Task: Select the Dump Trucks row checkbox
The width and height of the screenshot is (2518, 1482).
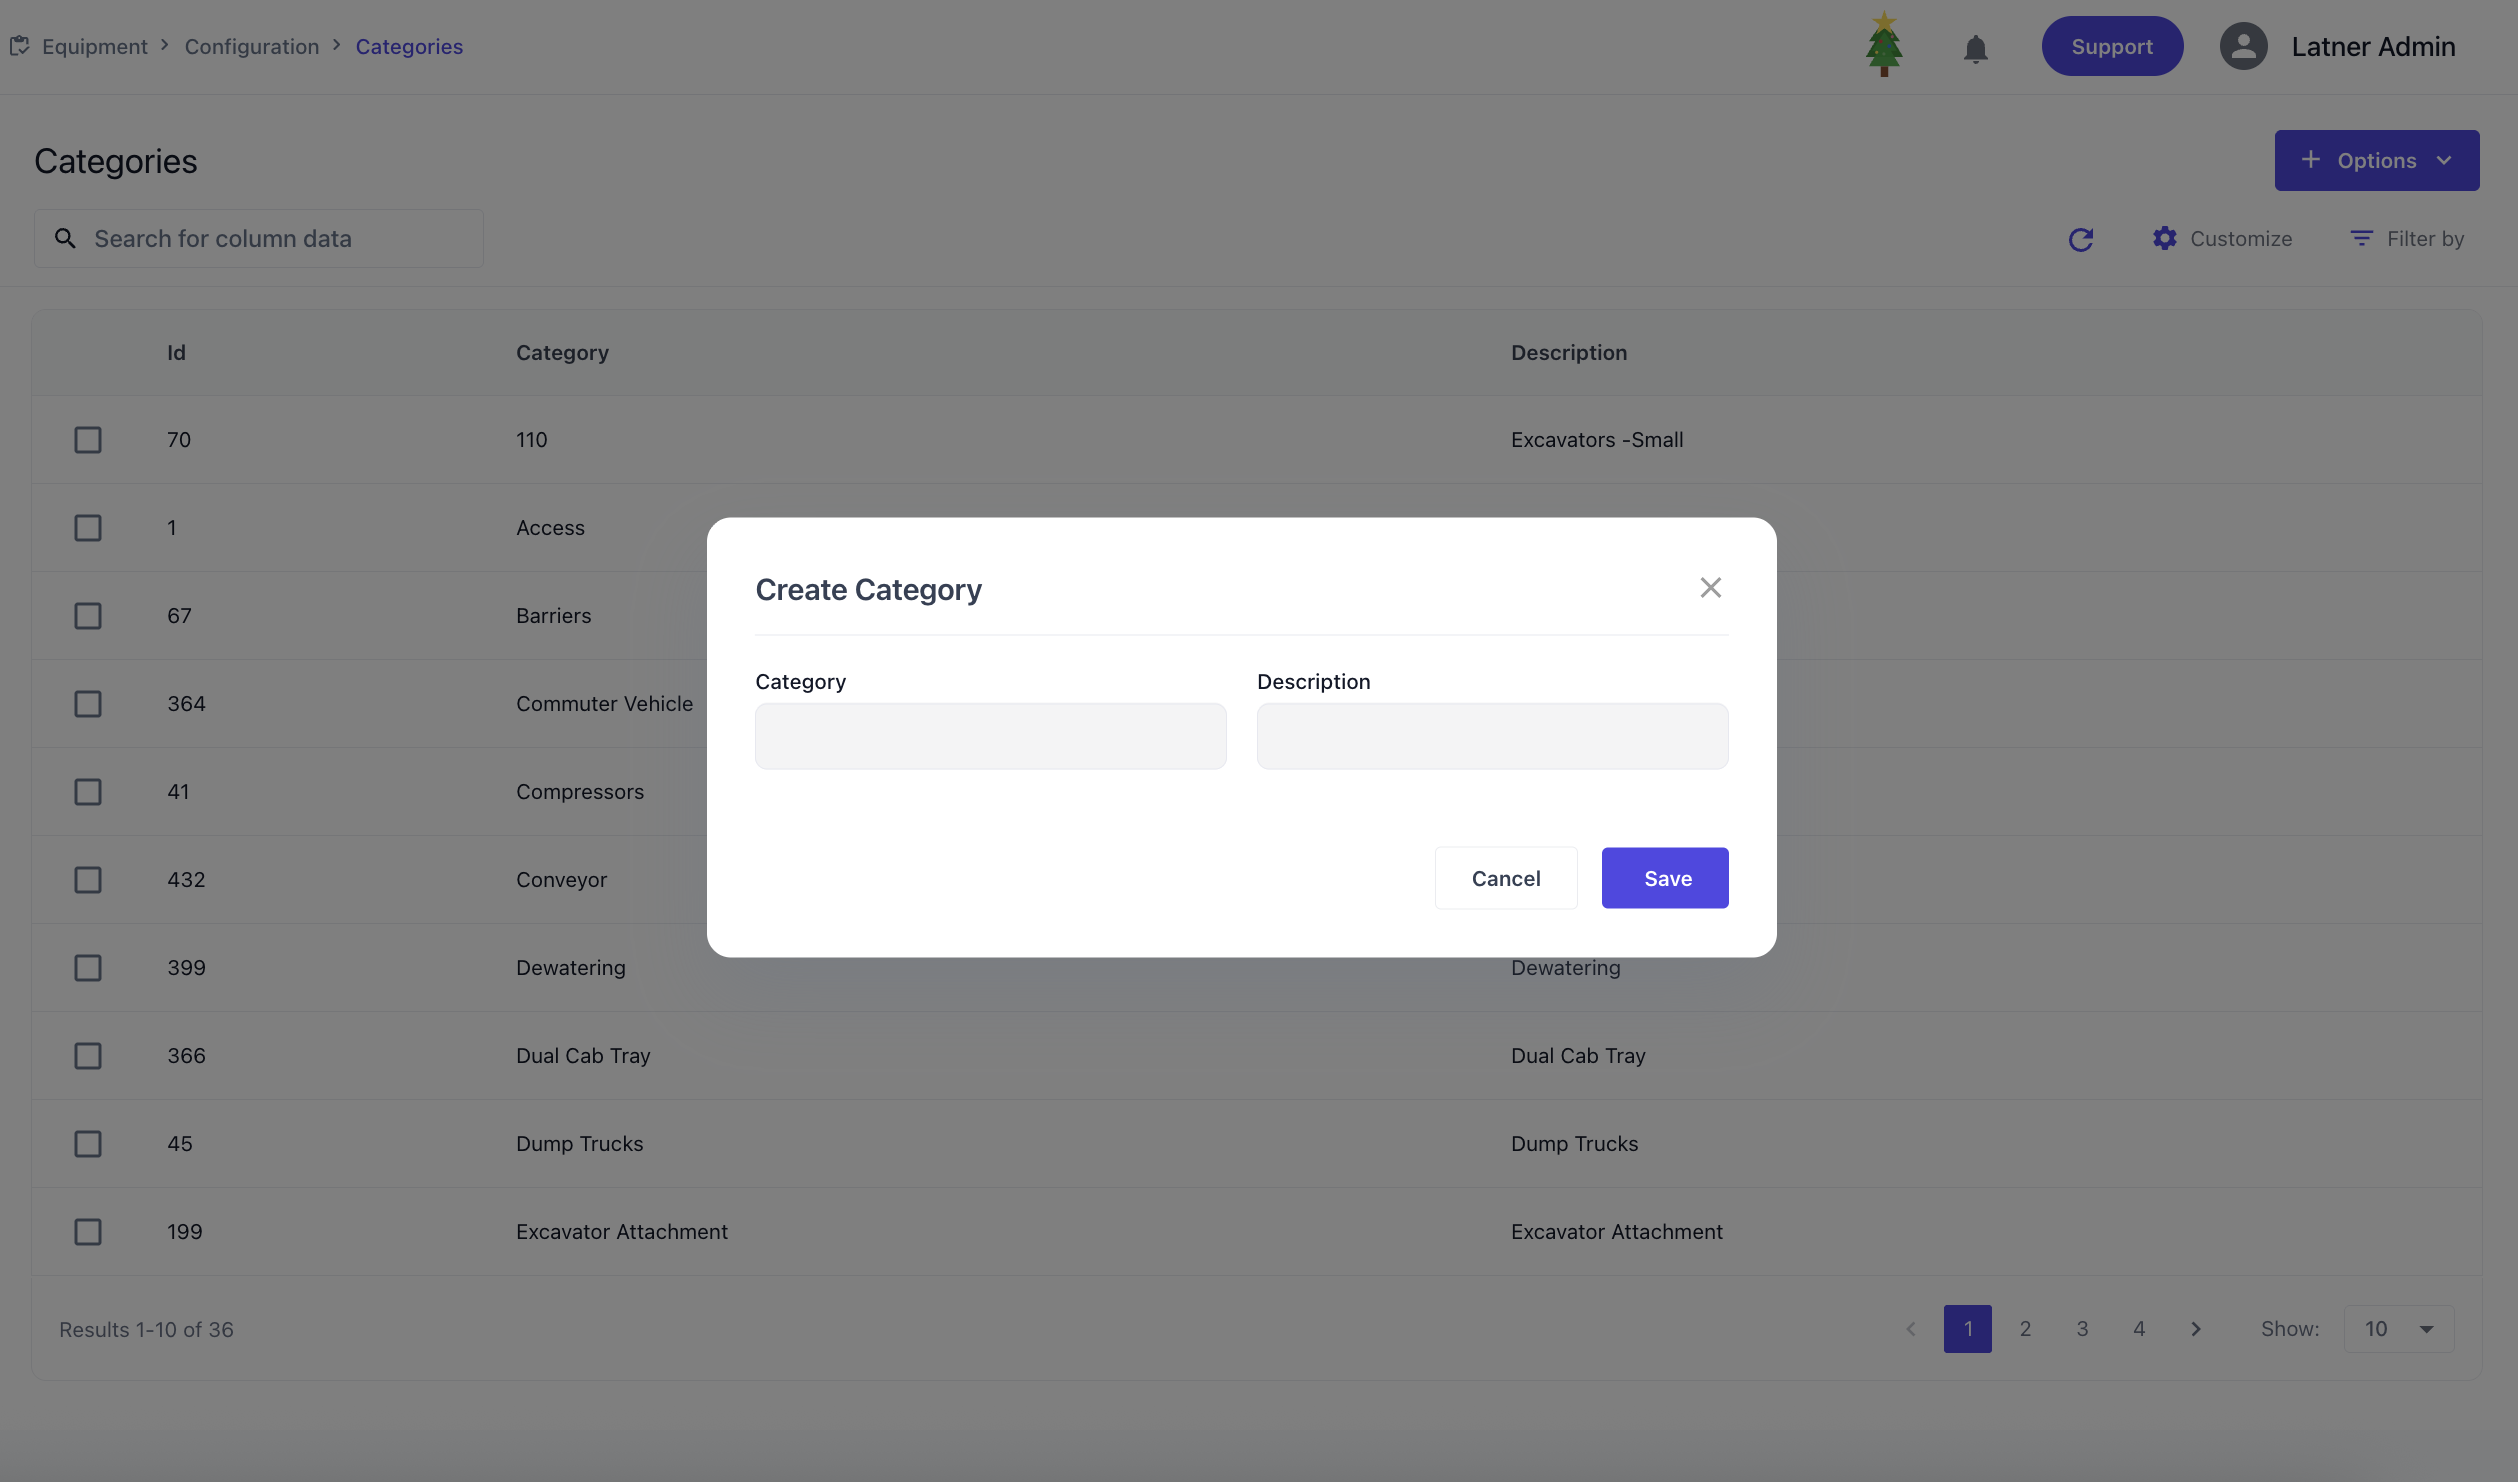Action: click(88, 1144)
